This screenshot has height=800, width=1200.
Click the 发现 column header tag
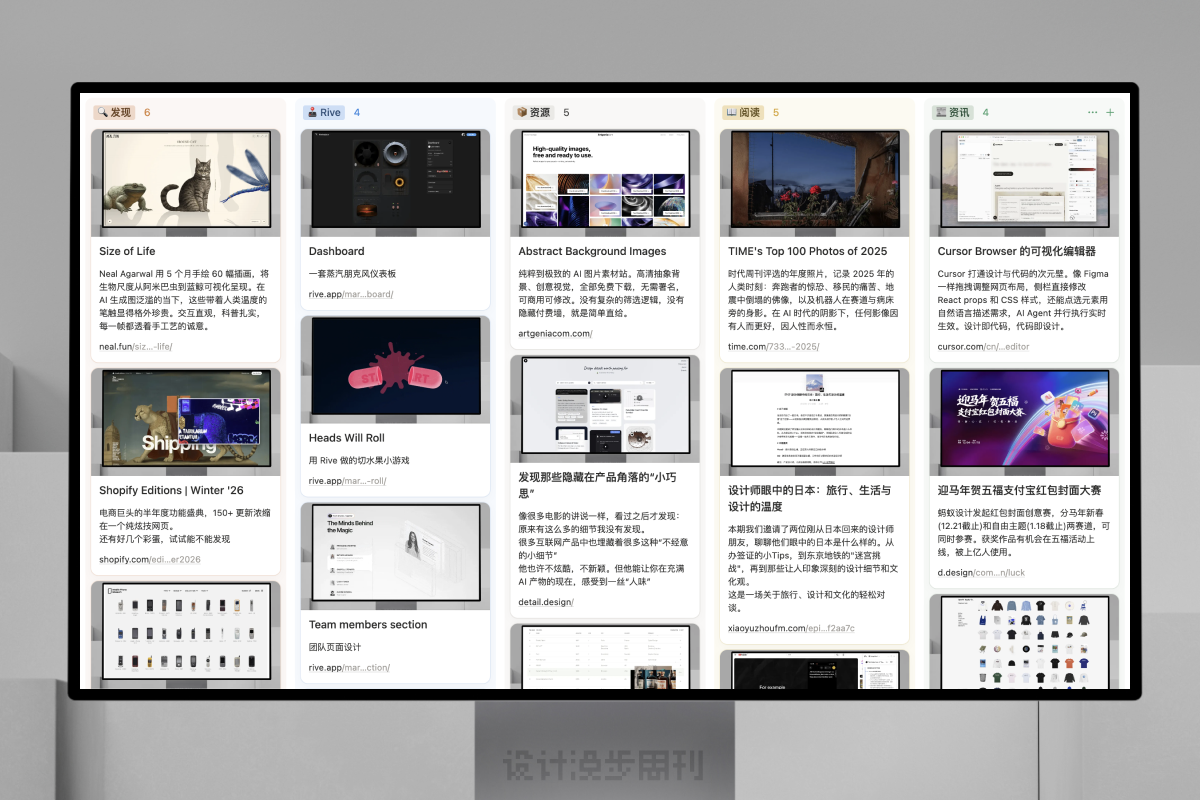114,113
